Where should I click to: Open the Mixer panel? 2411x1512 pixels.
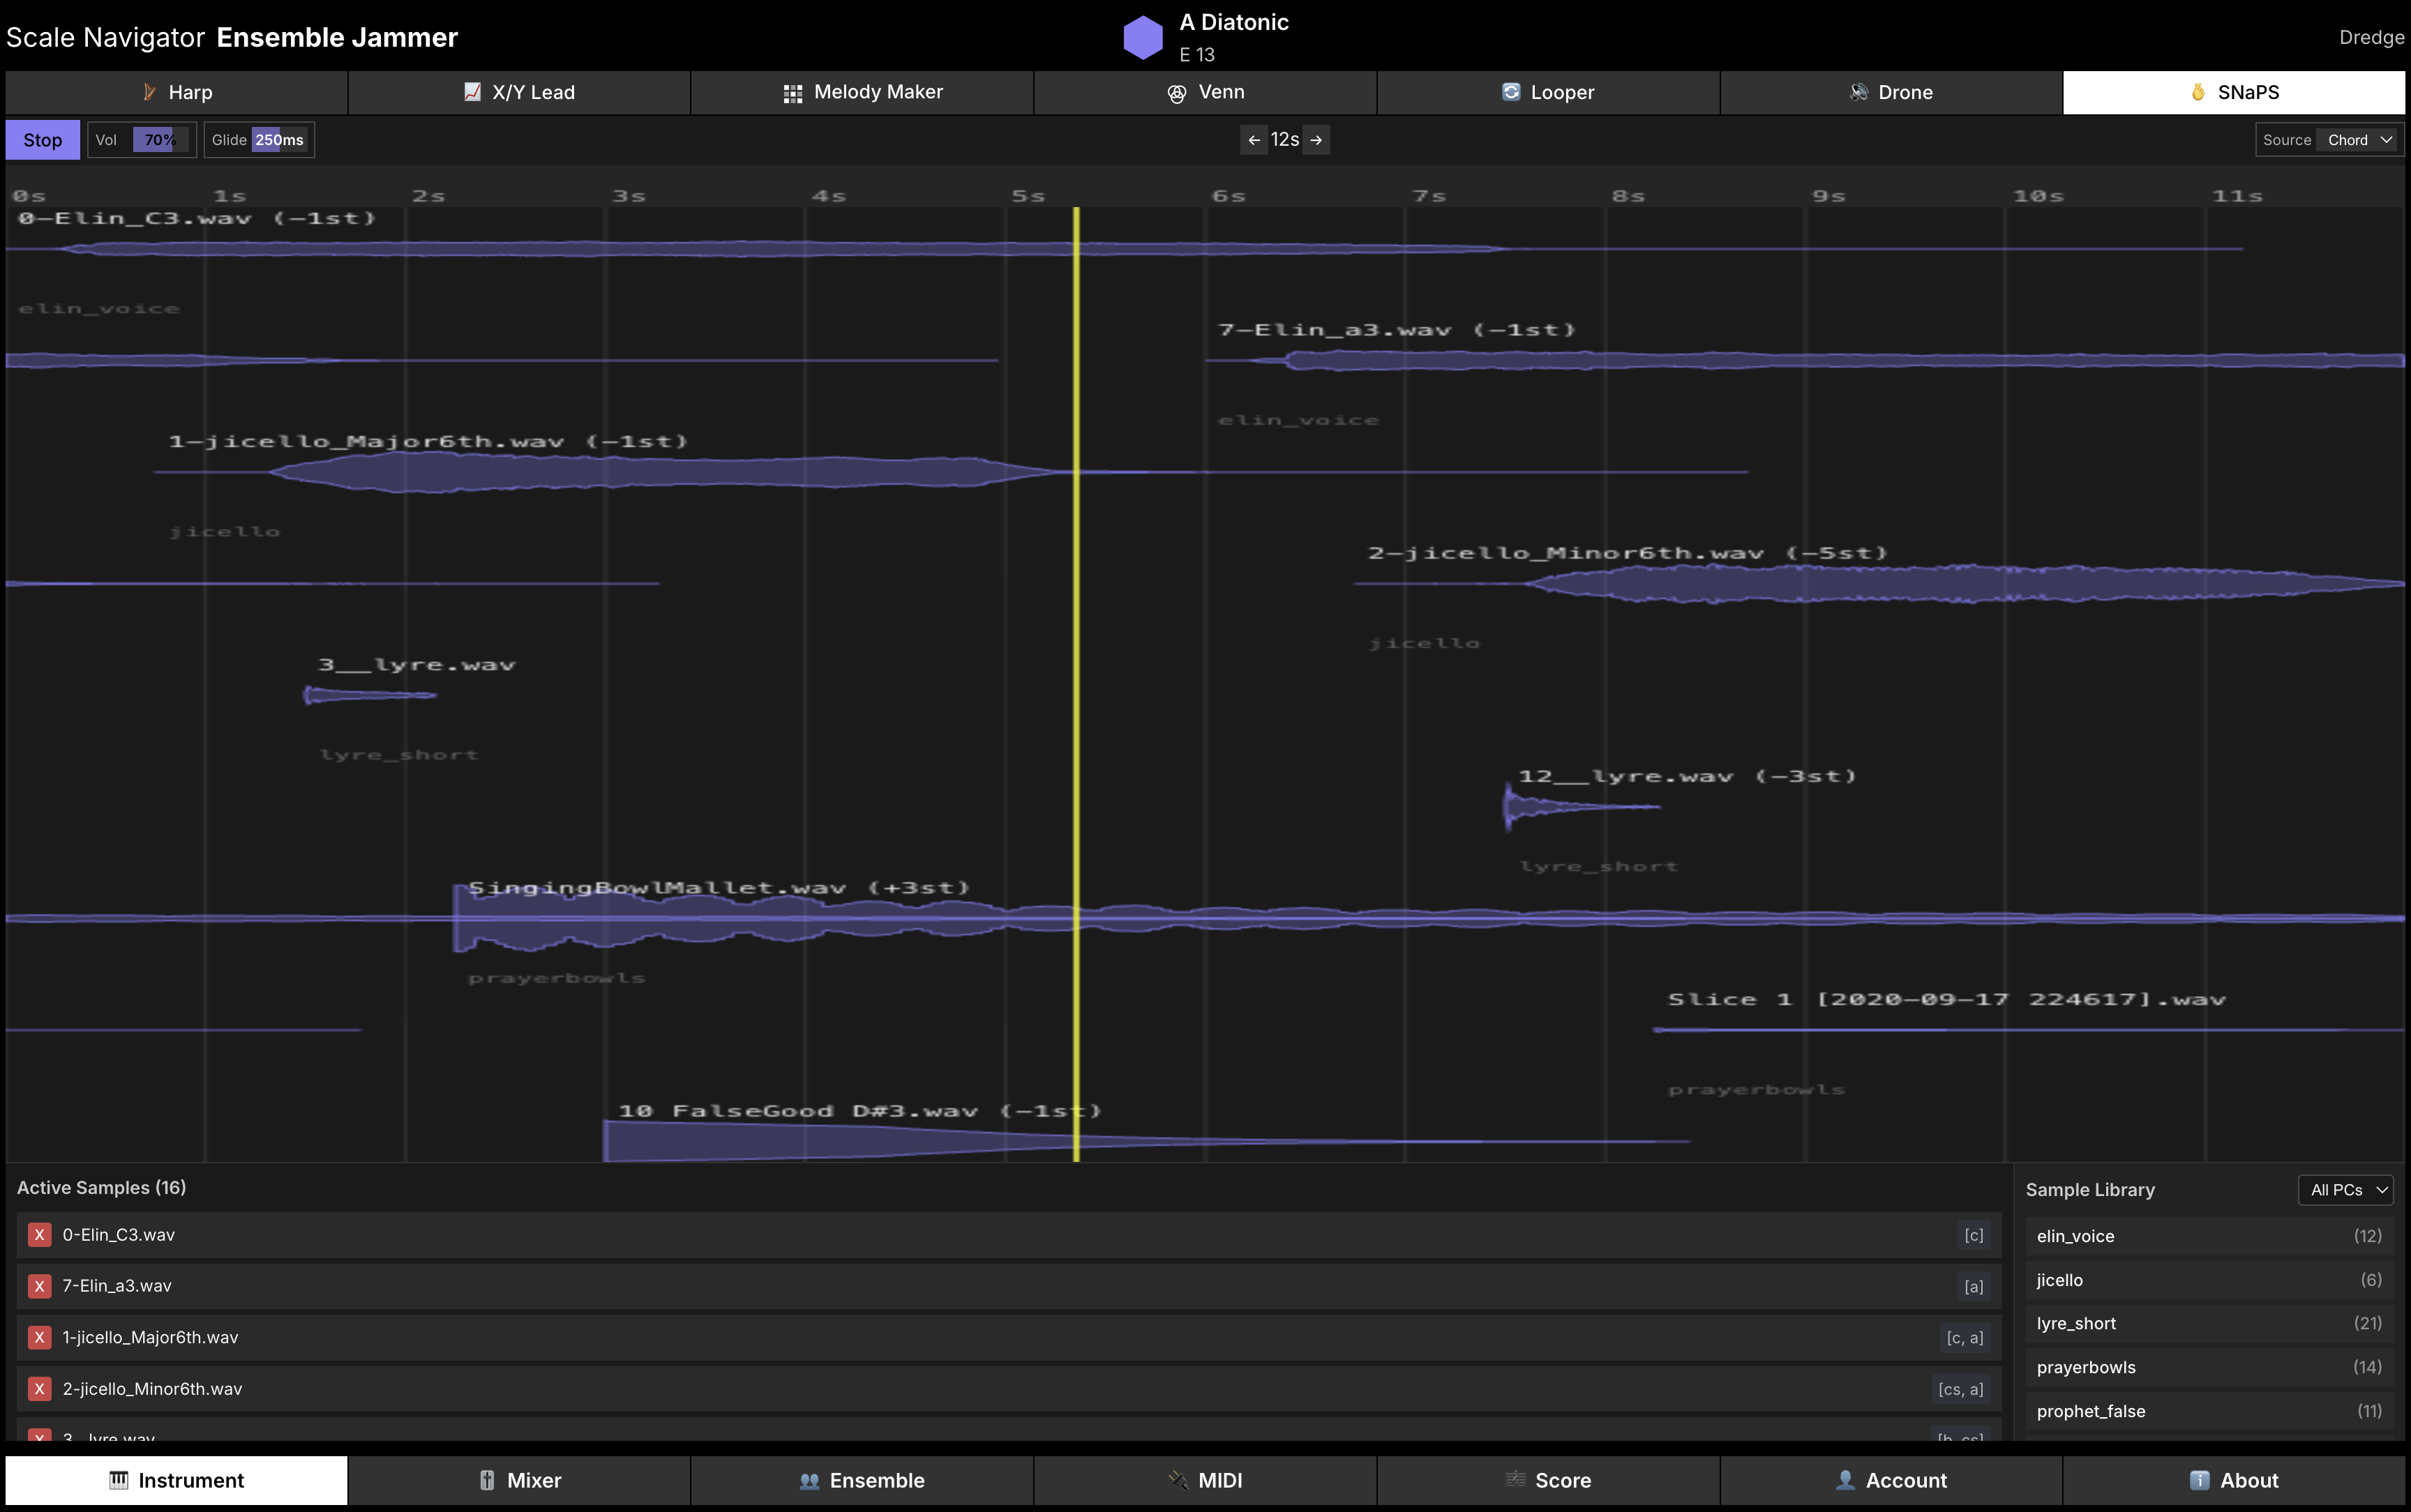[519, 1480]
